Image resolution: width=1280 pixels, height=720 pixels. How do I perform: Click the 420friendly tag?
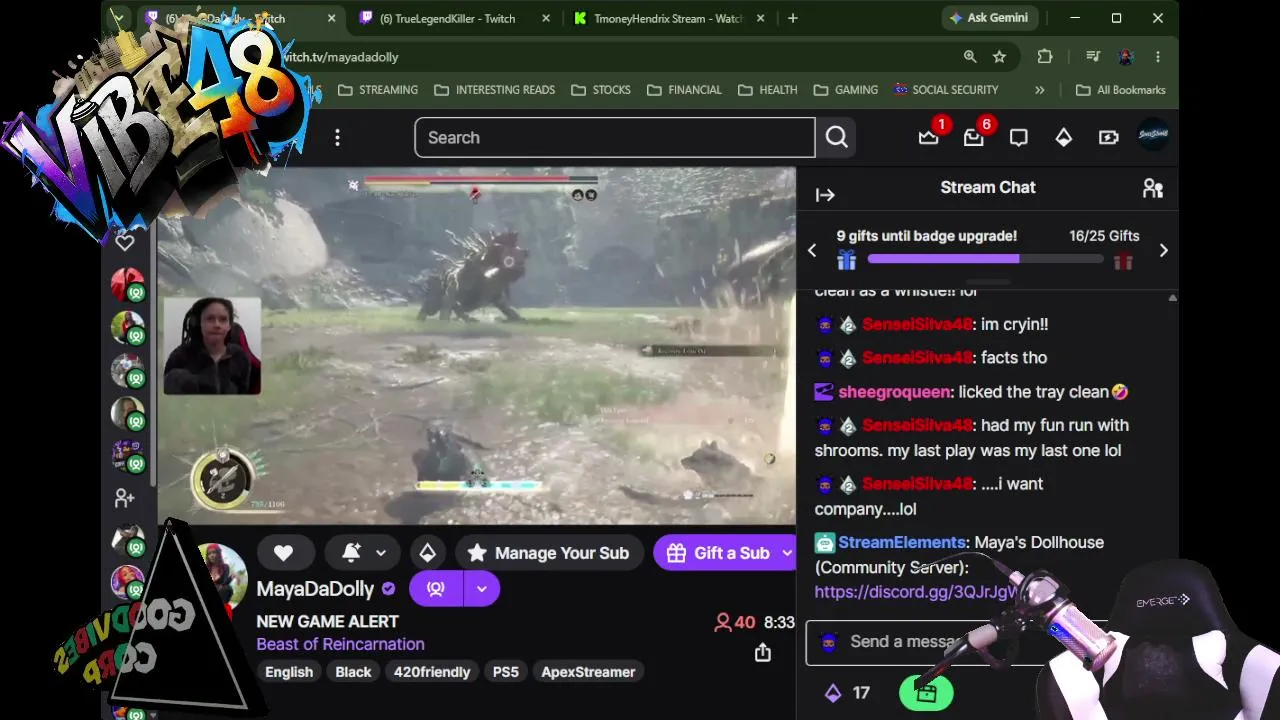[432, 672]
